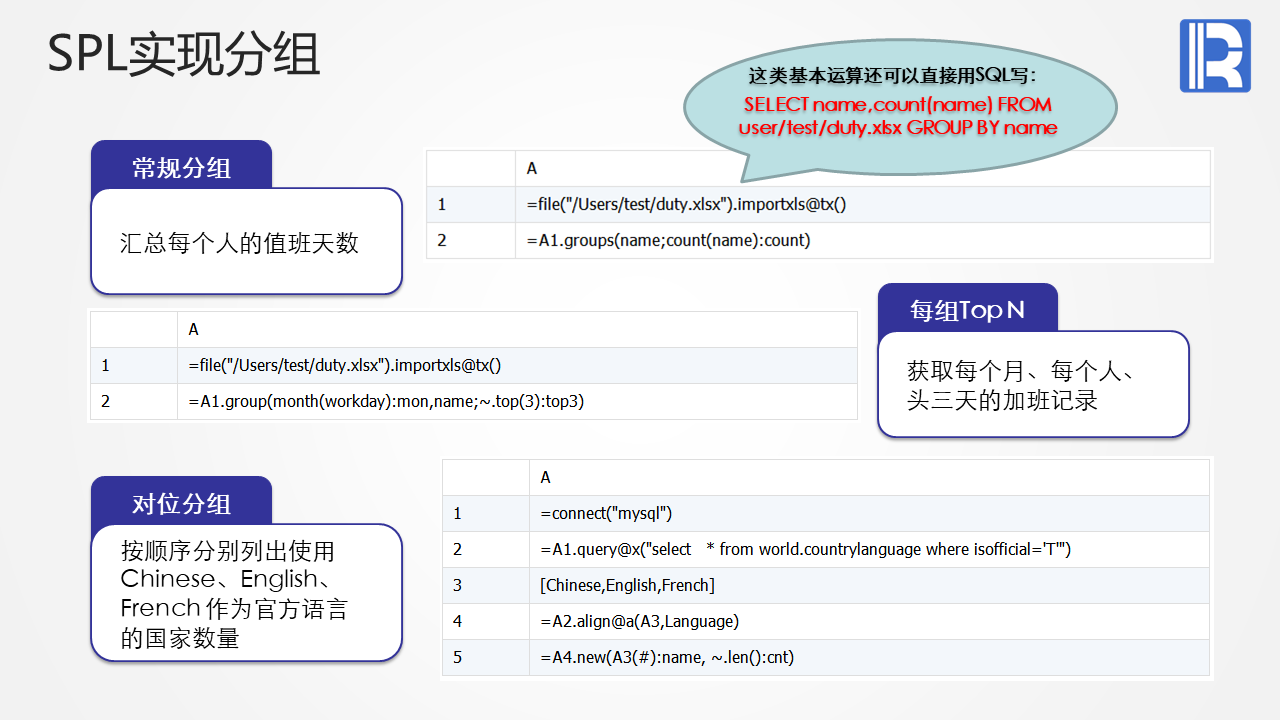
Task: Click column header A of top-right table
Action: (863, 169)
